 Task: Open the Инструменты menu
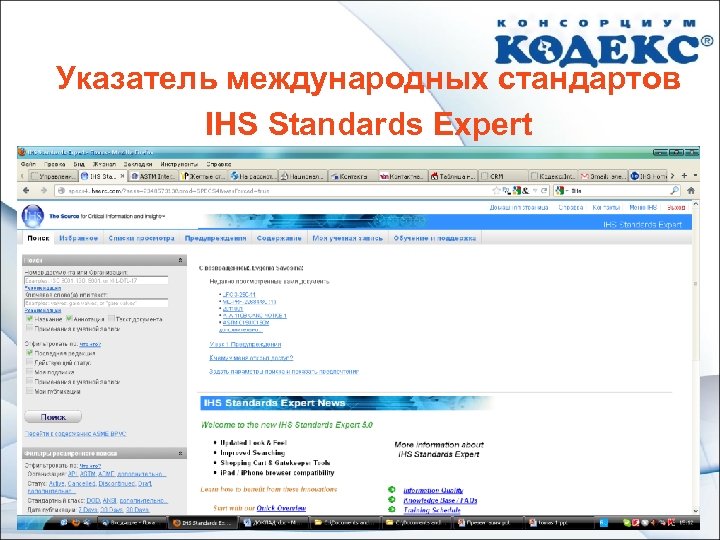pos(179,164)
